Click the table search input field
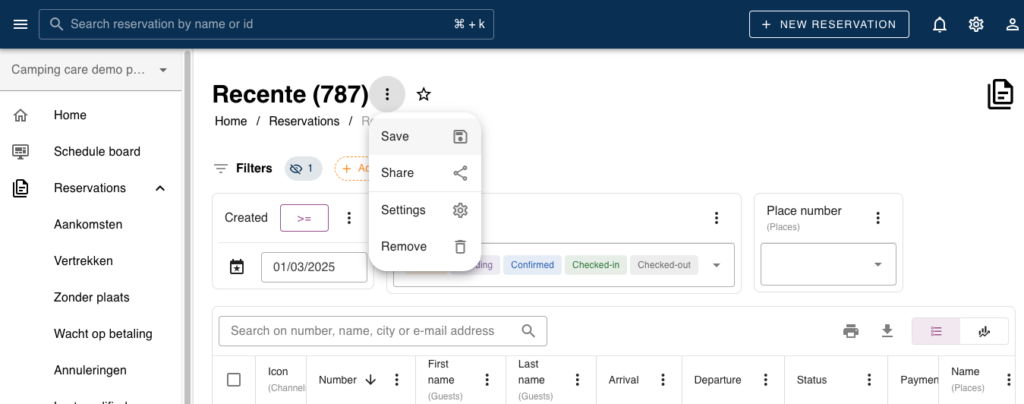The height and width of the screenshot is (404, 1024). (370, 331)
